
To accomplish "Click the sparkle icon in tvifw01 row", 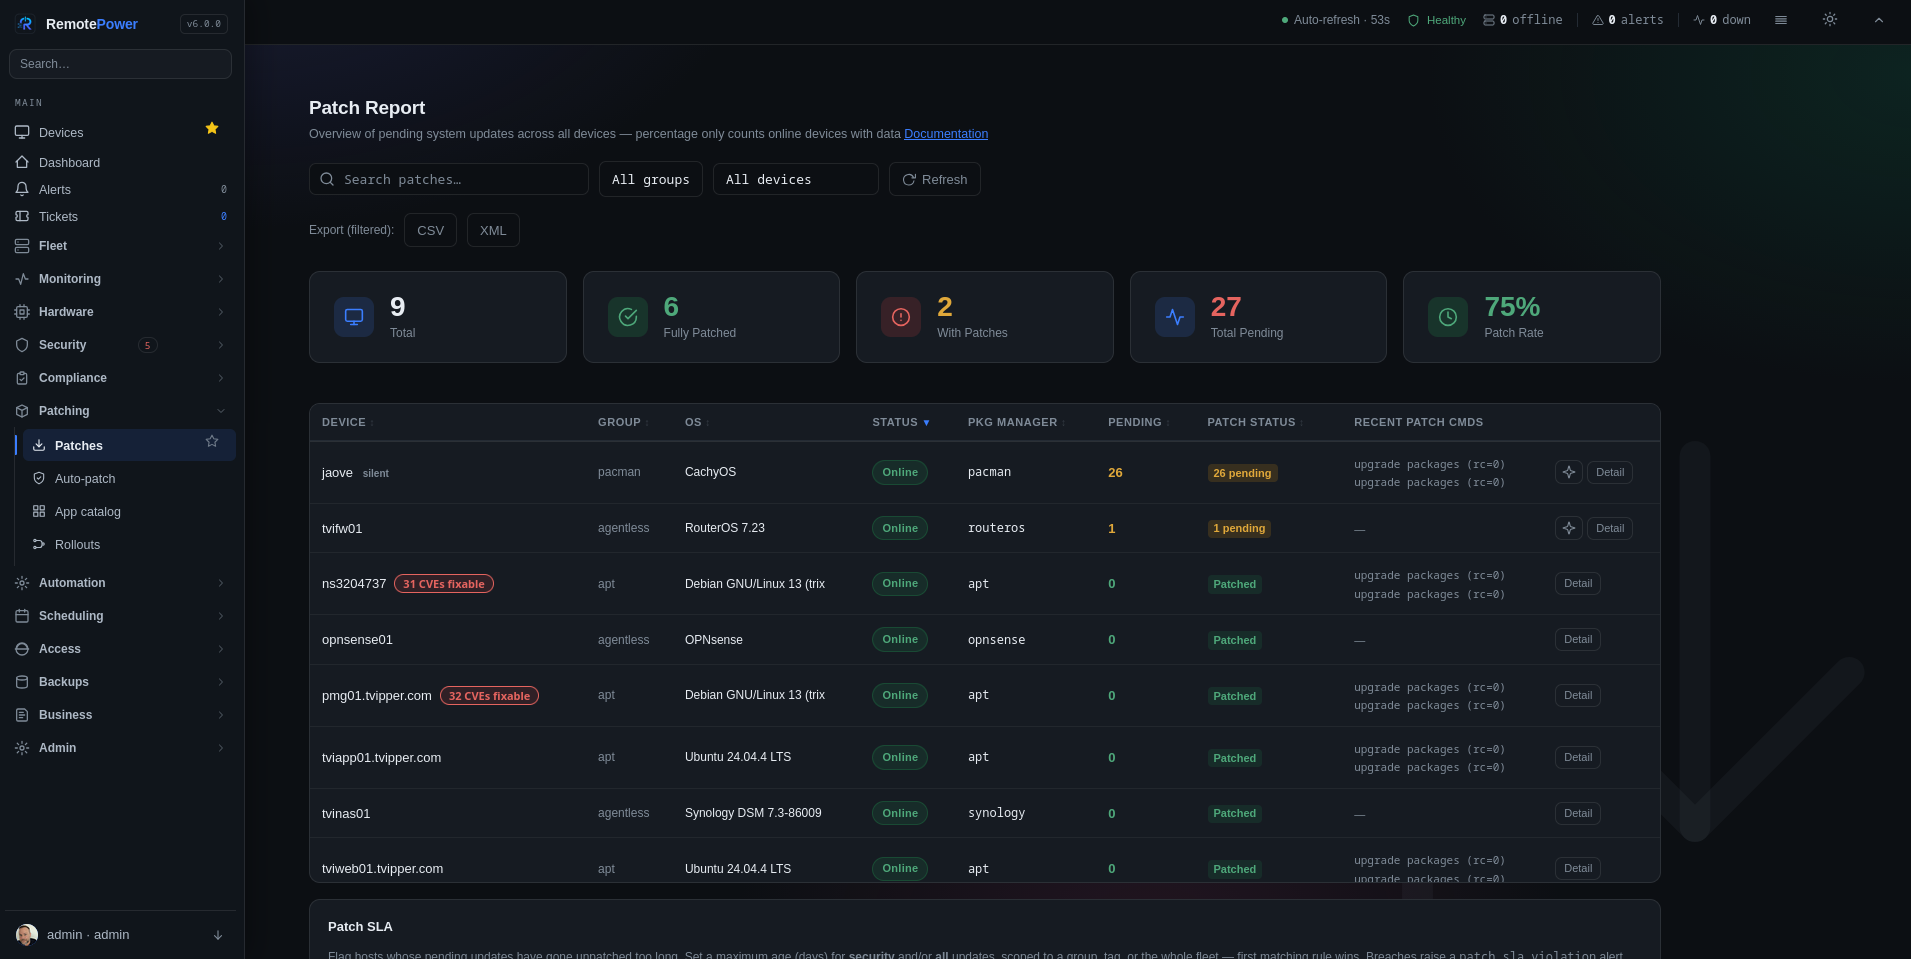I will click(1569, 528).
